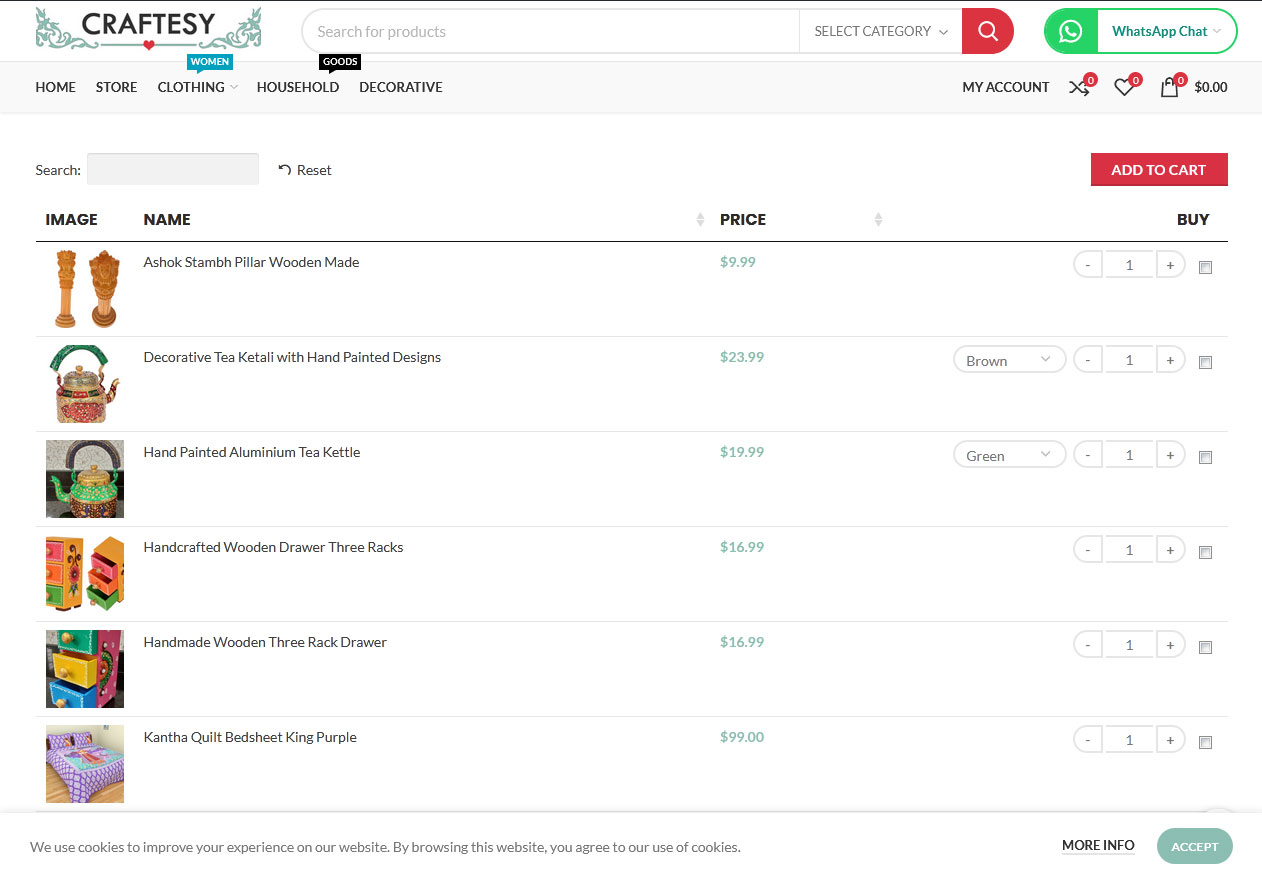Viewport: 1262px width, 876px height.
Task: Open Ashok Stambh Pillar Wooden Made product
Action: point(251,262)
